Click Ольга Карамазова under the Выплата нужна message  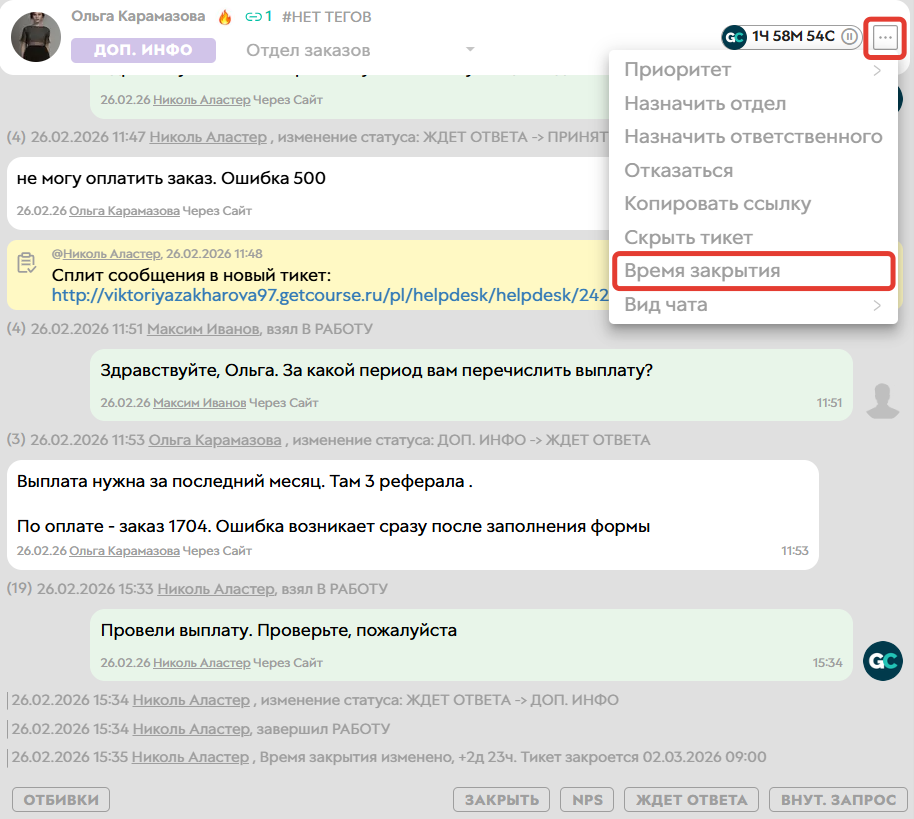(124, 551)
